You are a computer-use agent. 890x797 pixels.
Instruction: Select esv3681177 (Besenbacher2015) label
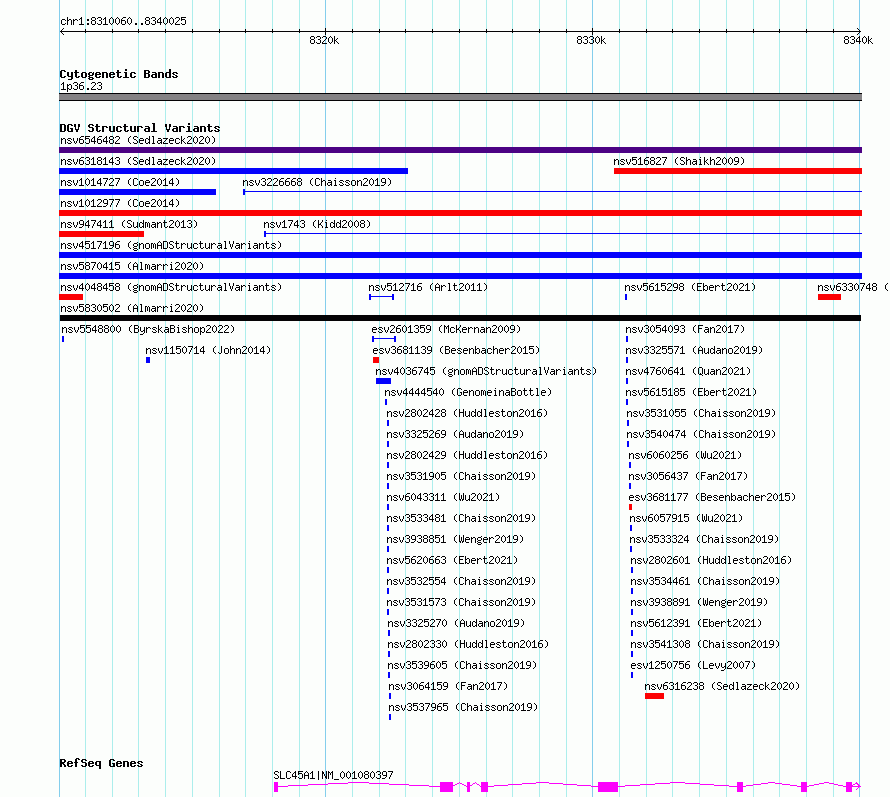712,497
